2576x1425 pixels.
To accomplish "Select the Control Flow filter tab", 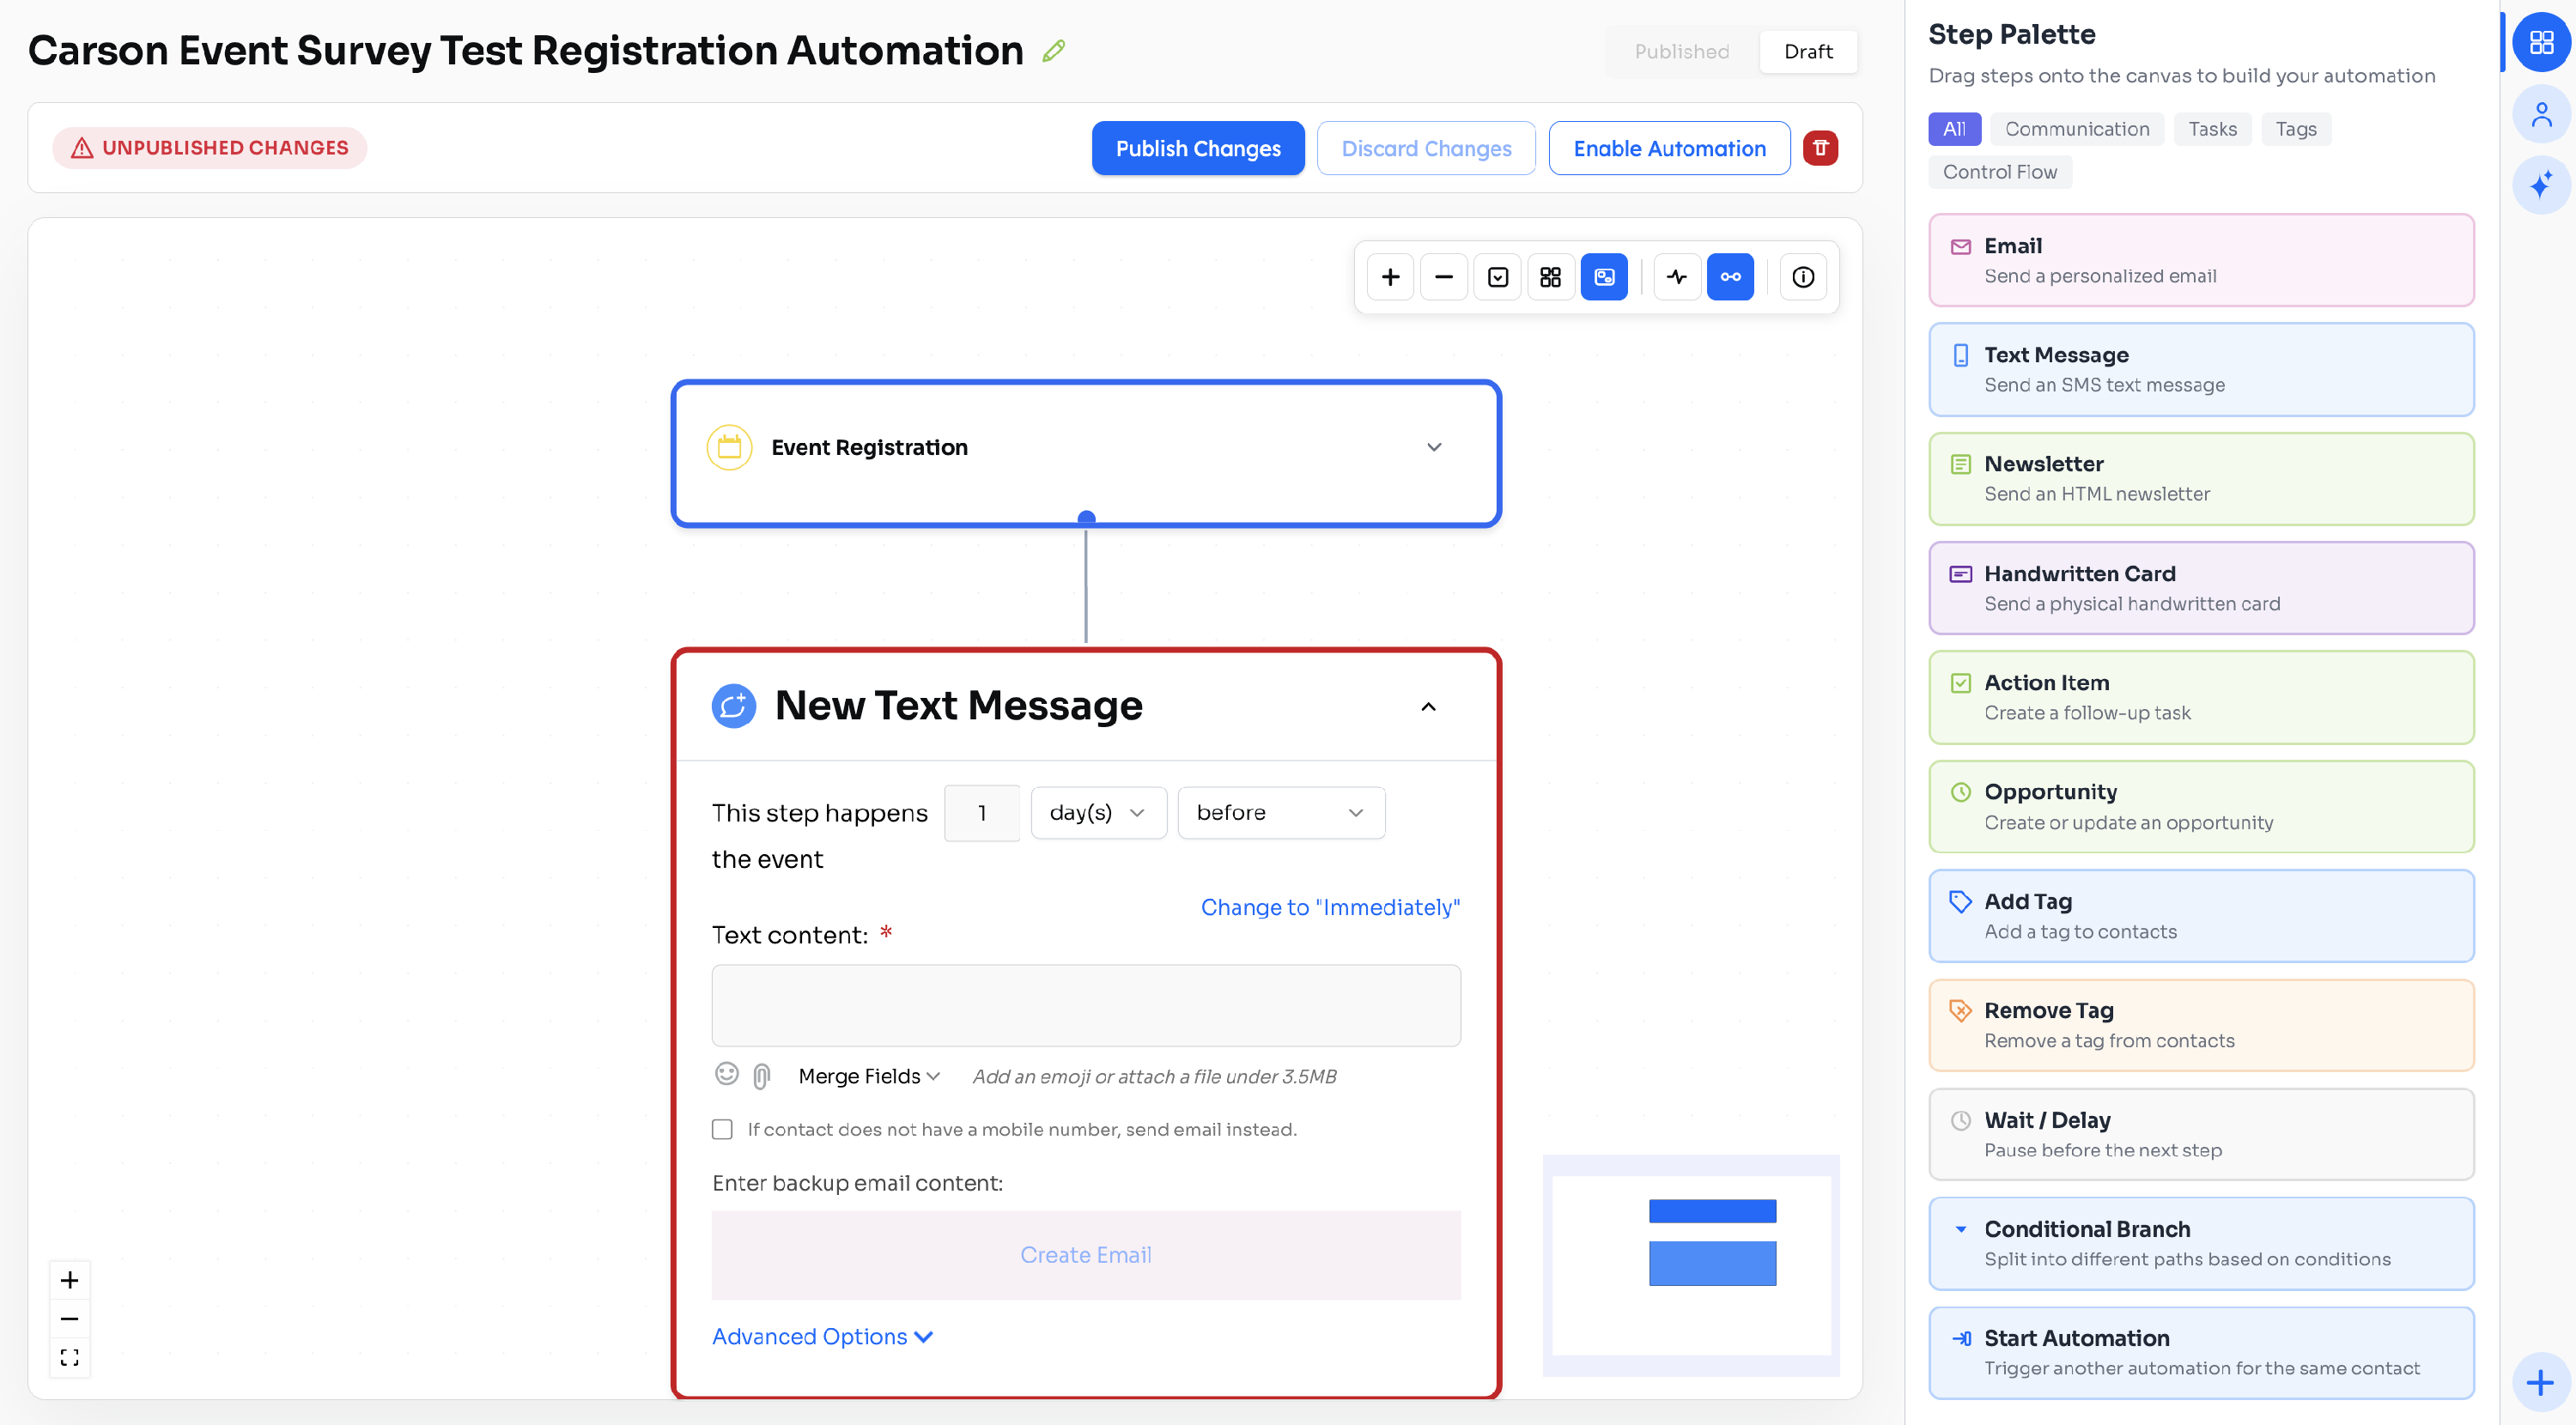I will [1999, 172].
